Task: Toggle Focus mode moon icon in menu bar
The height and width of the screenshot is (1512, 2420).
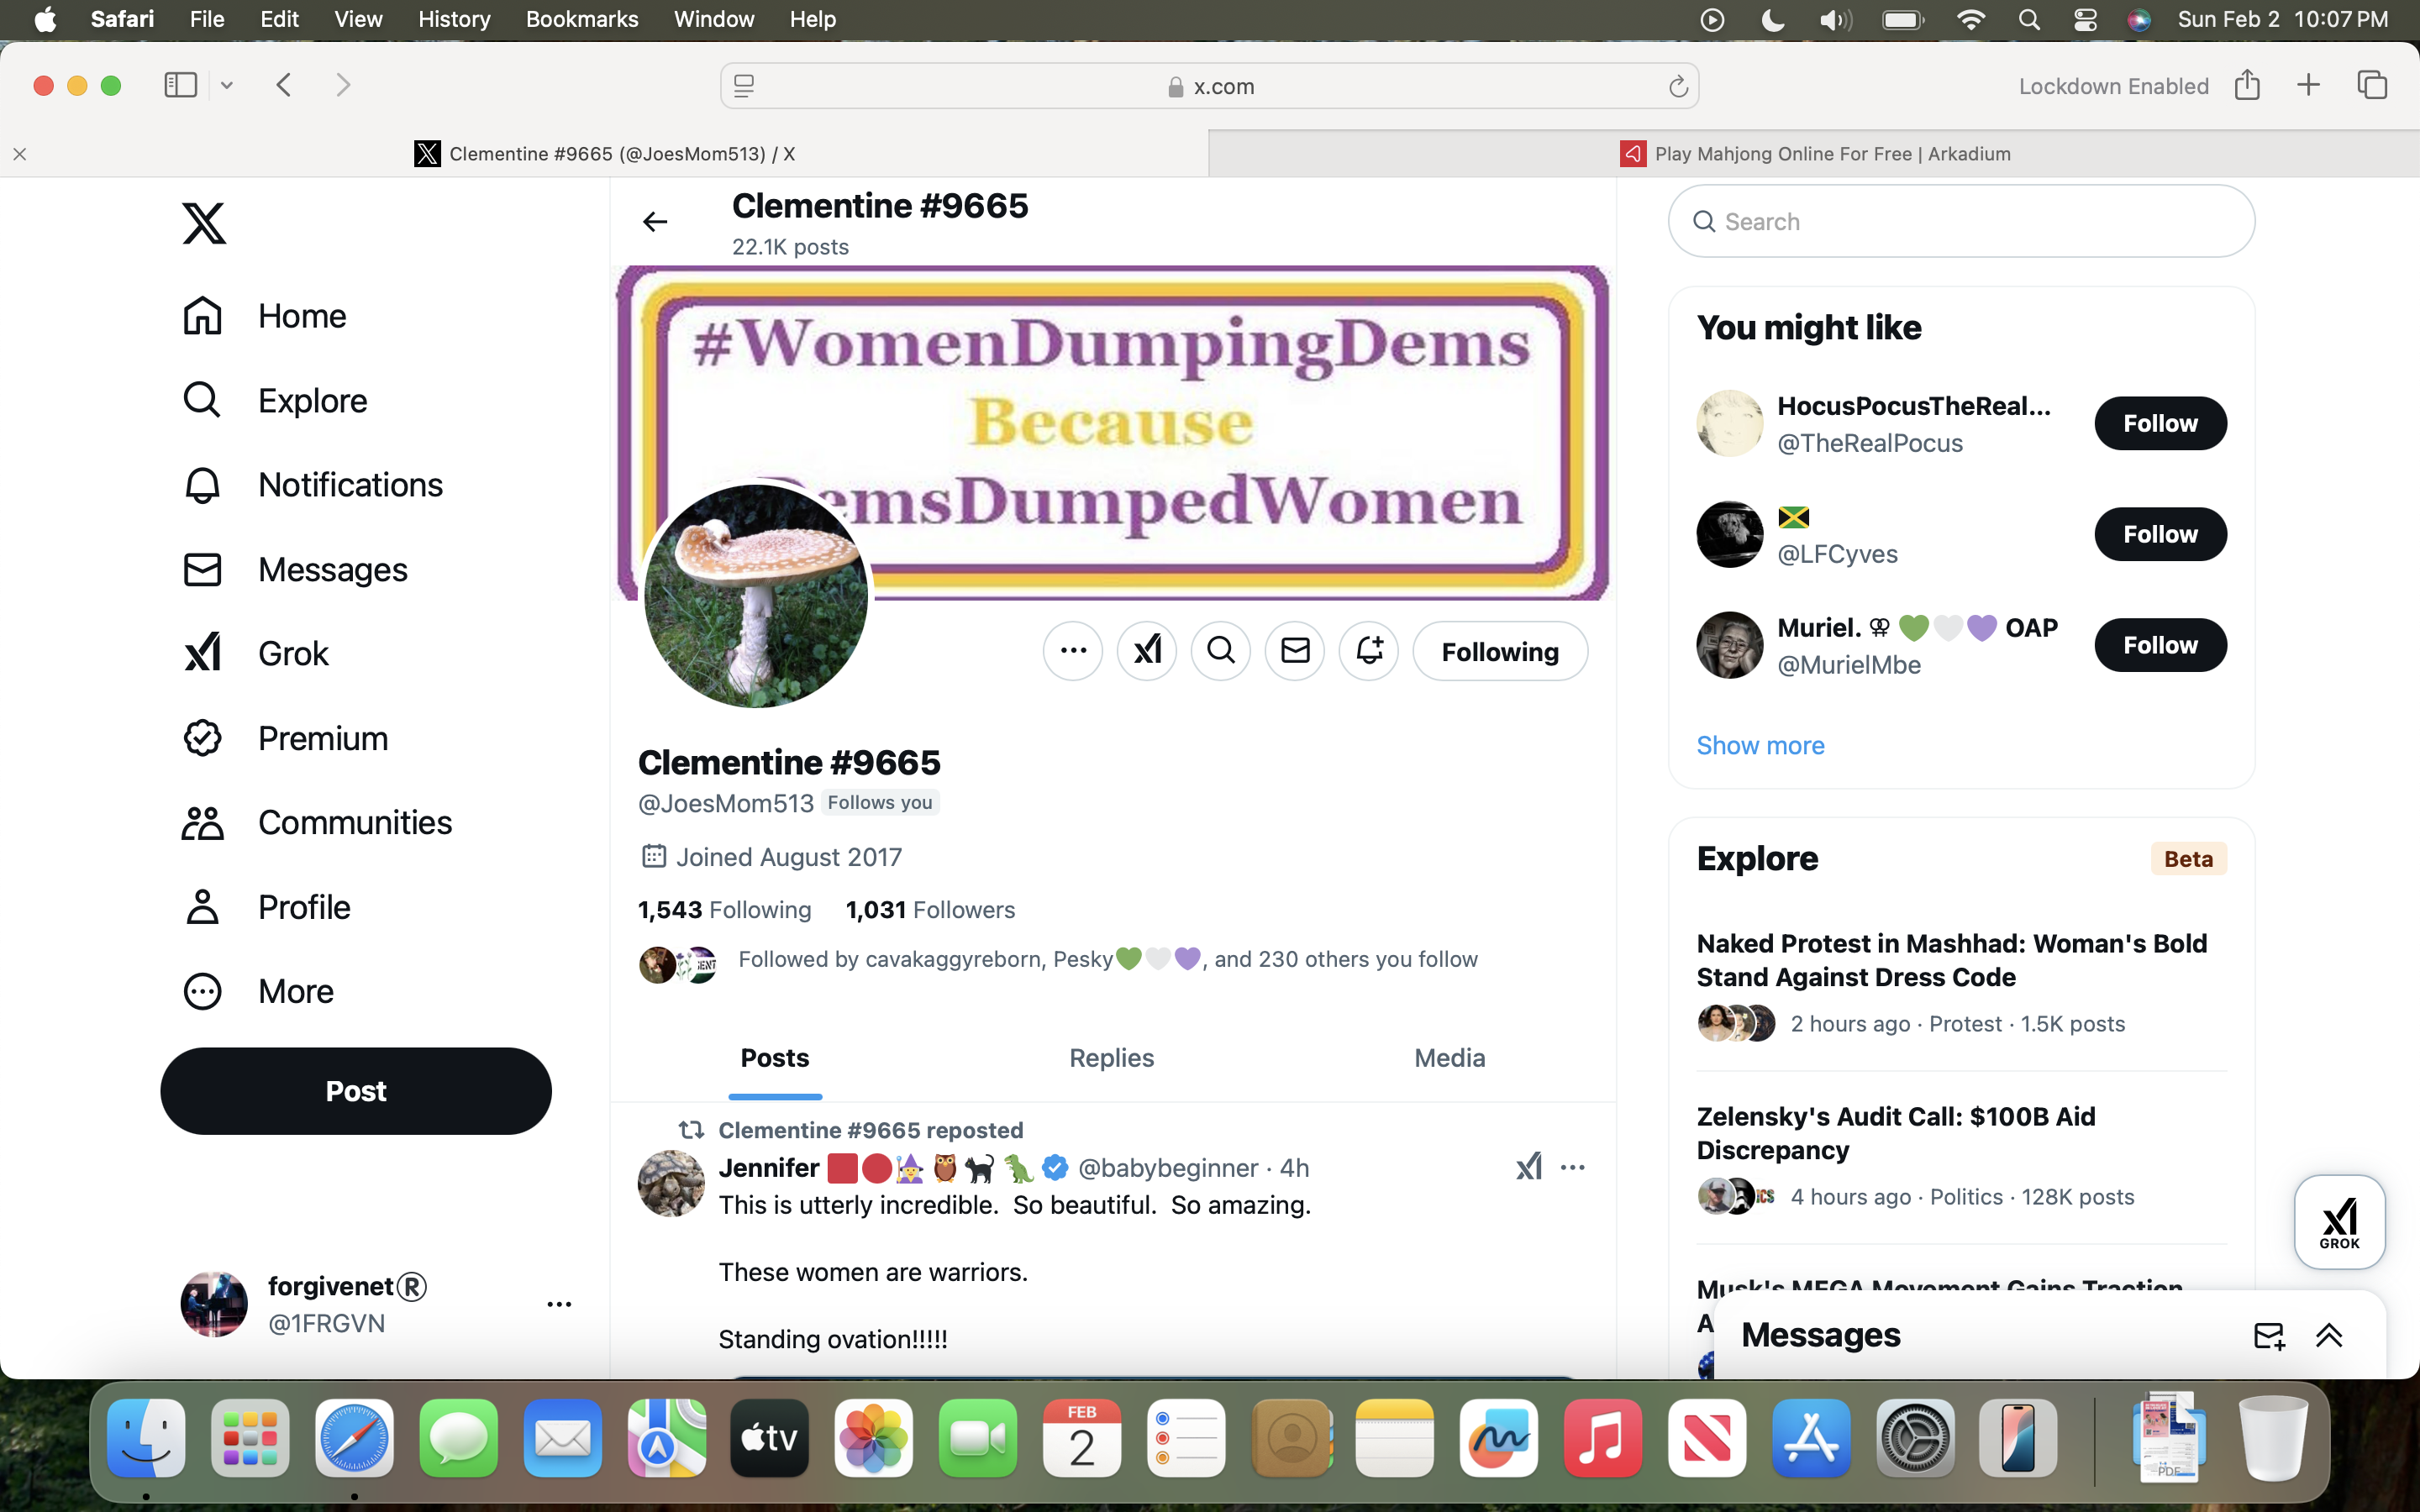Action: tap(1772, 20)
